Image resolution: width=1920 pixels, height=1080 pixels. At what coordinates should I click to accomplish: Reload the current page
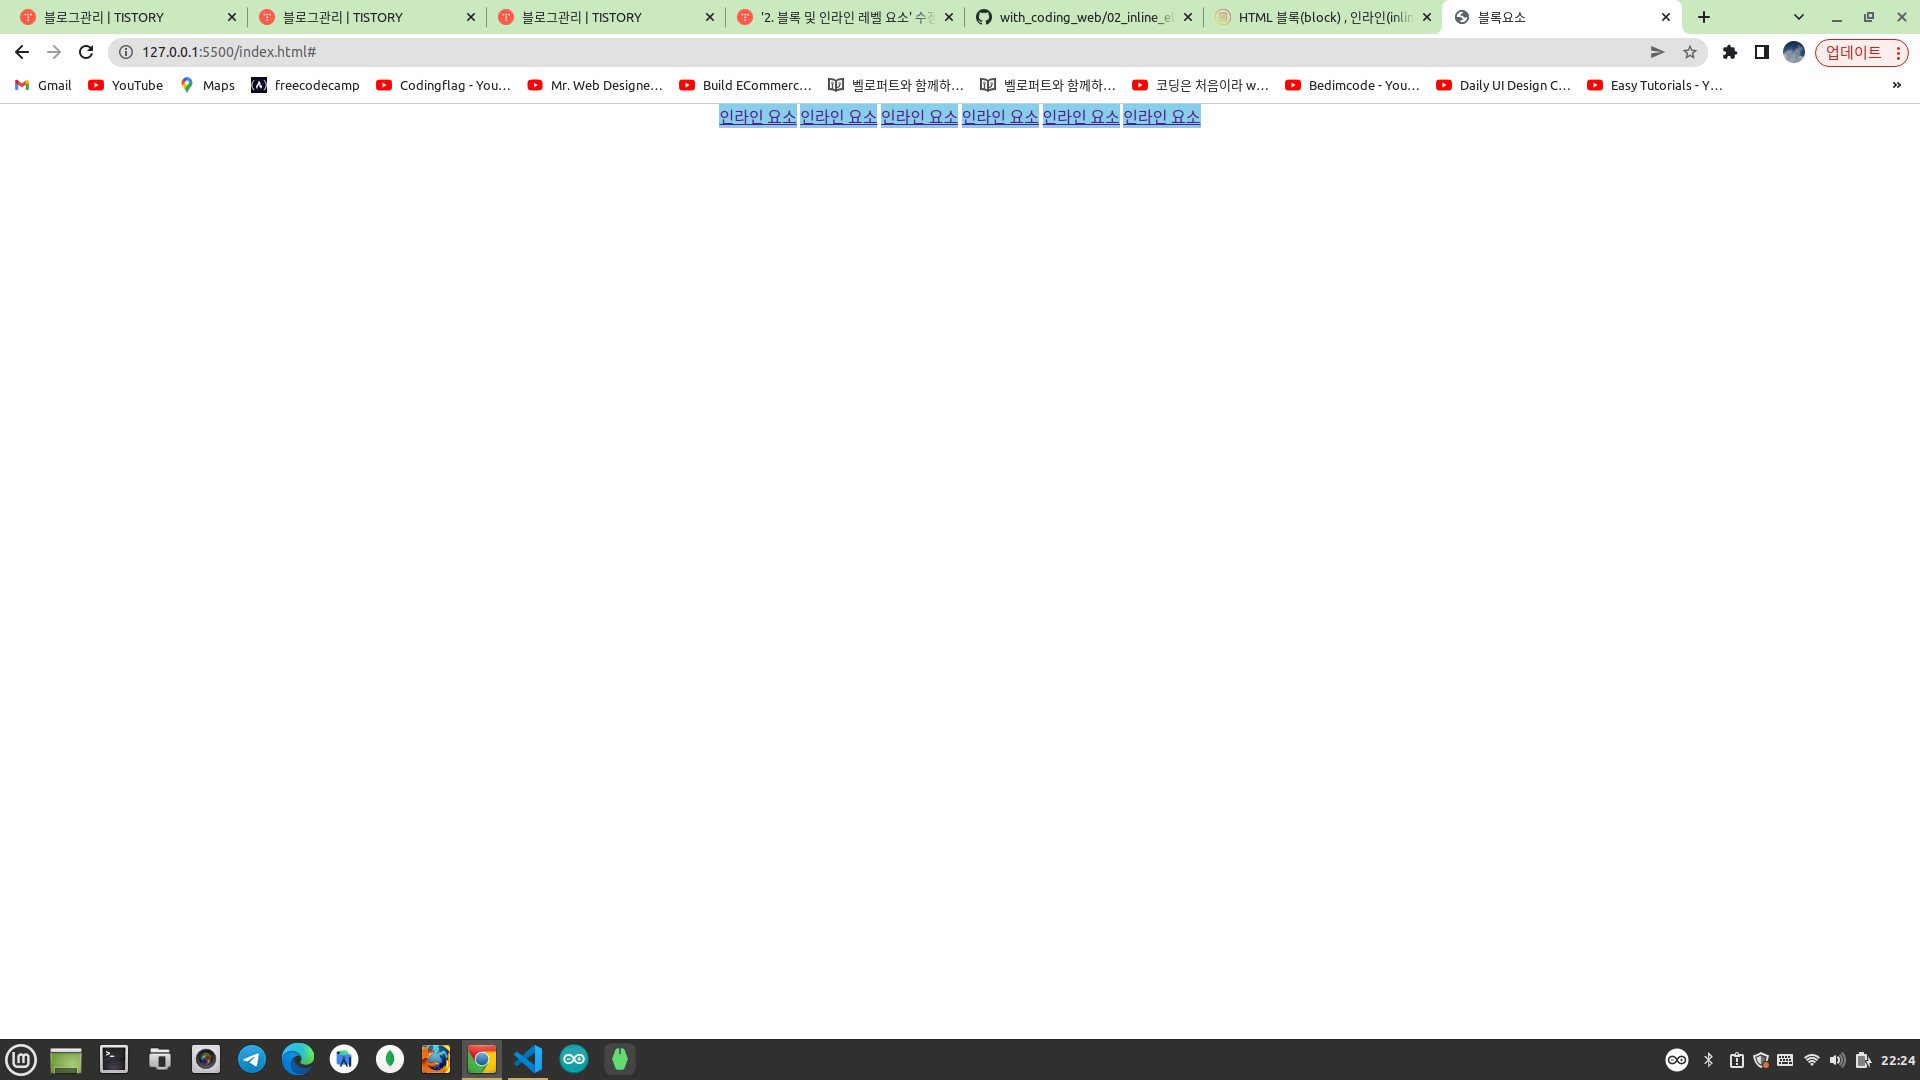[x=86, y=52]
